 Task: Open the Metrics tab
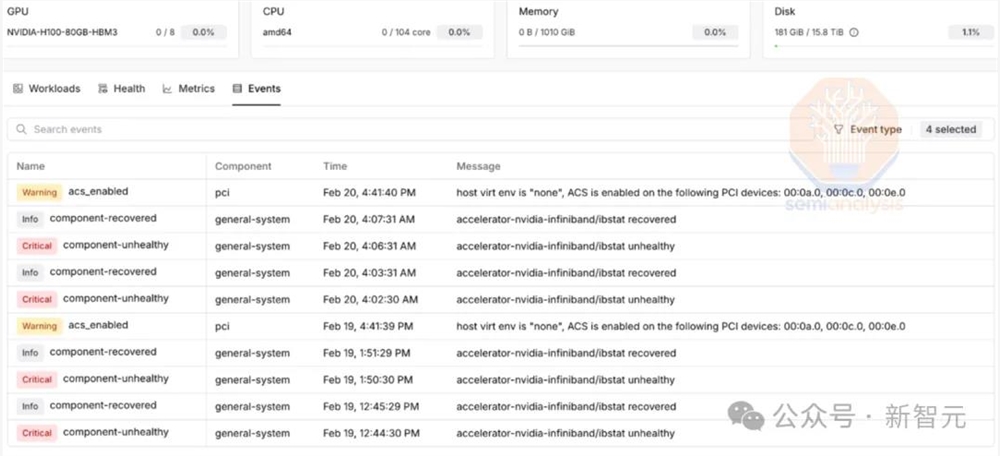[x=196, y=89]
